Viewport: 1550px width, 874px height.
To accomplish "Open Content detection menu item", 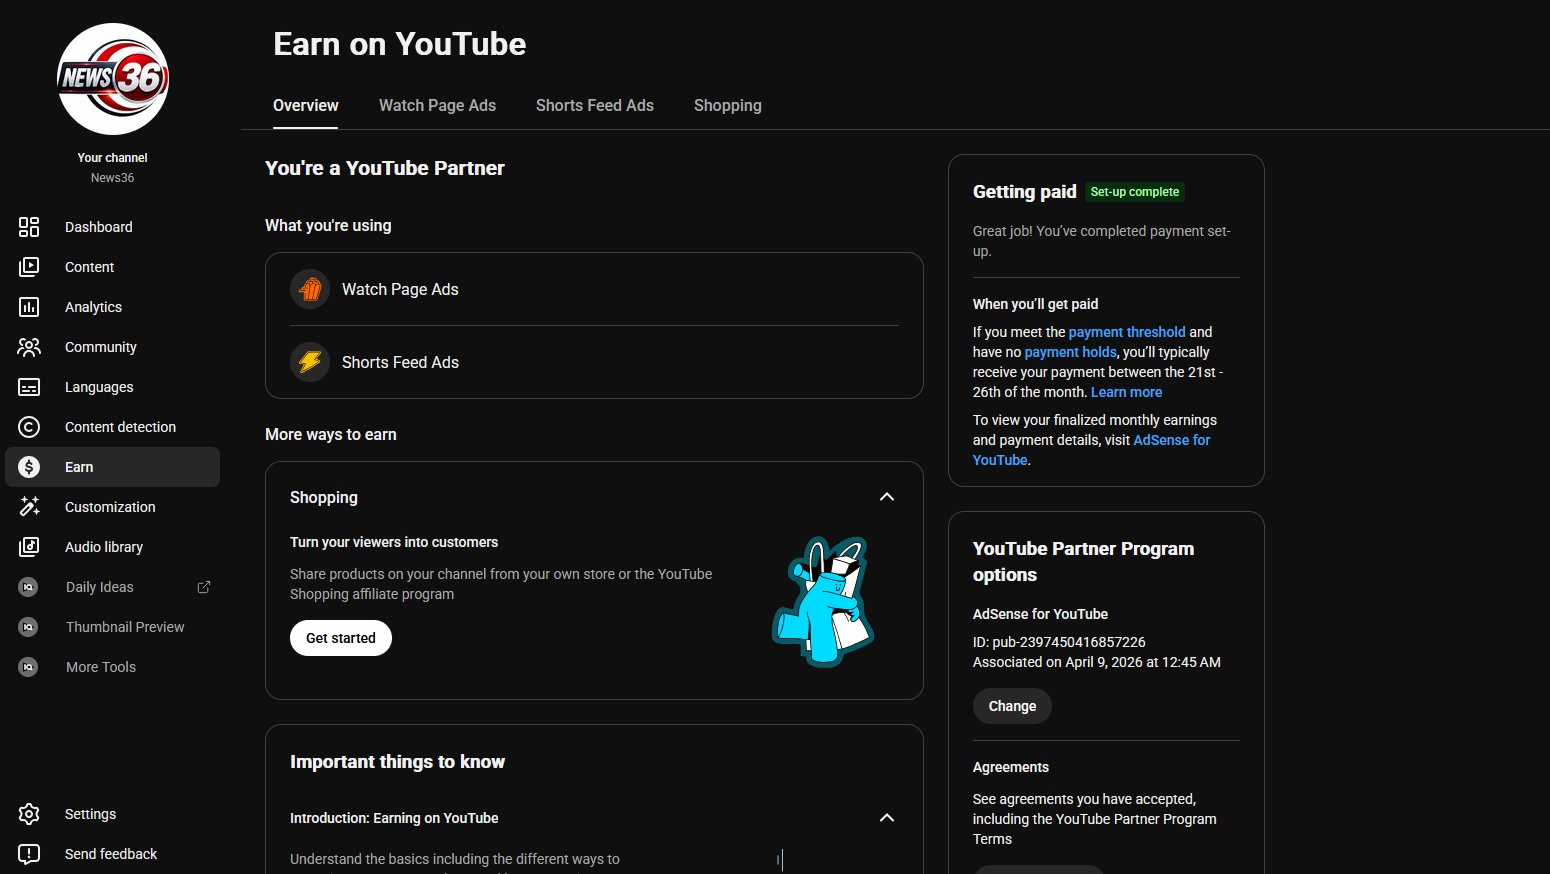I will (x=121, y=427).
